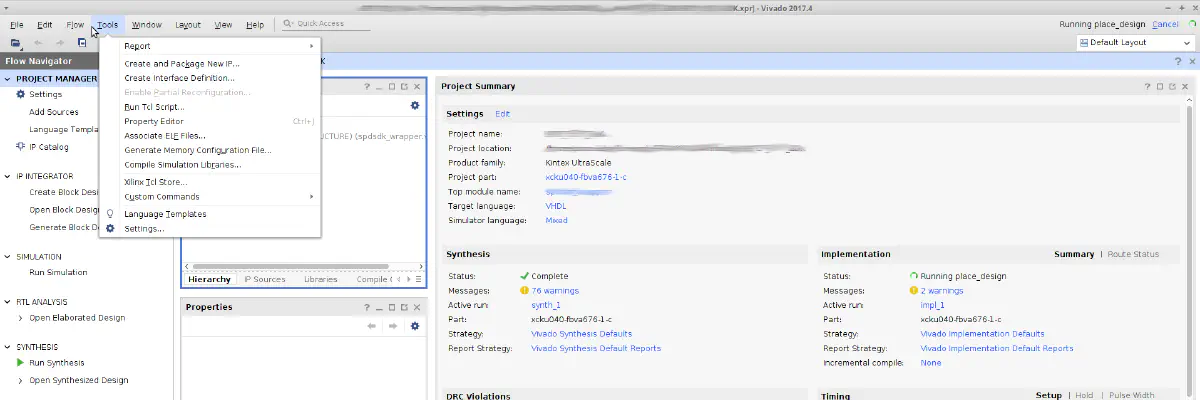Open the File menu
Viewport: 1200px width, 400px height.
click(x=17, y=24)
